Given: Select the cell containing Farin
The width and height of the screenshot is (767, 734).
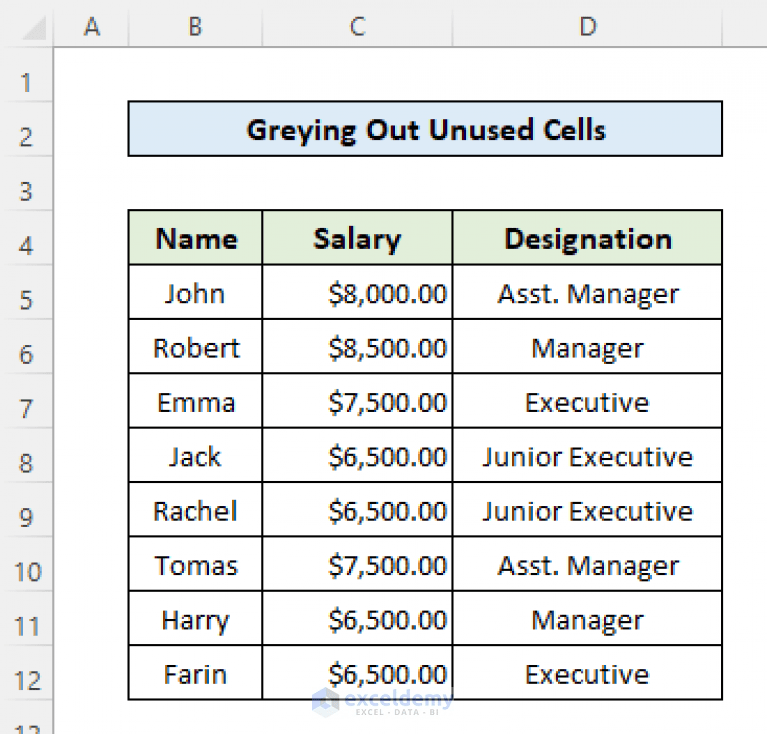Looking at the screenshot, I should click(x=195, y=673).
